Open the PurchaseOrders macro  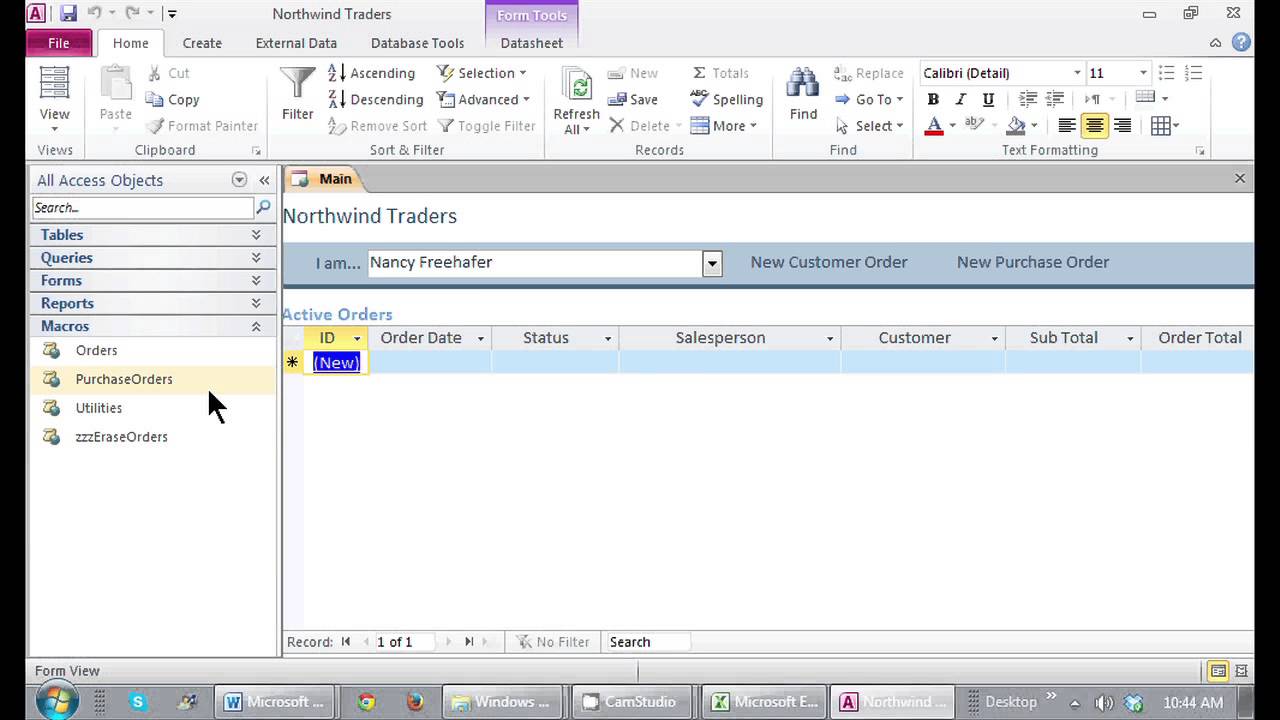(x=152, y=379)
